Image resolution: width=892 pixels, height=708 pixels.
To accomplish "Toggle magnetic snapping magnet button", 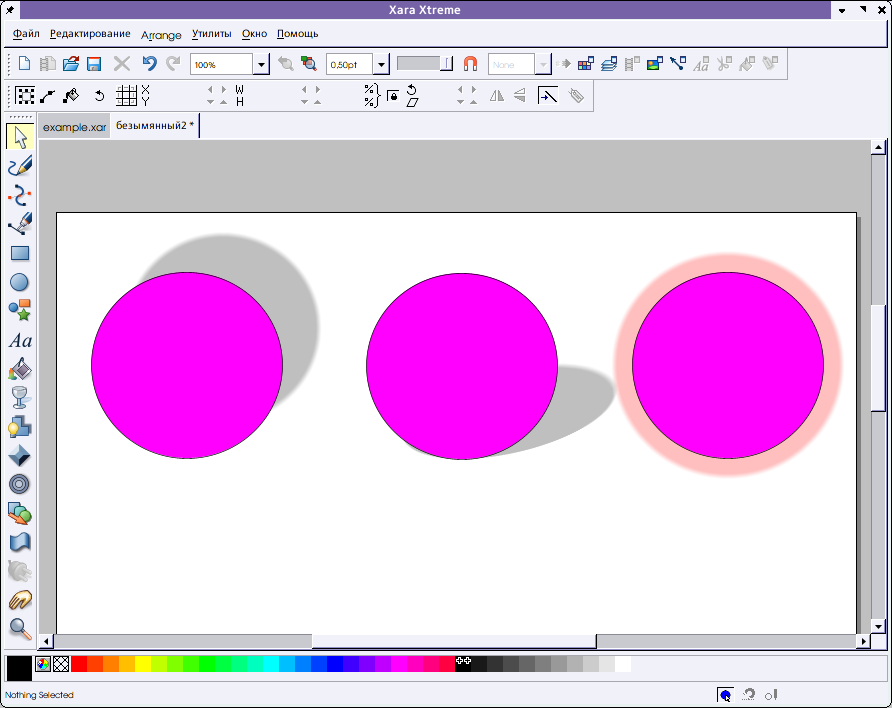I will pyautogui.click(x=470, y=64).
